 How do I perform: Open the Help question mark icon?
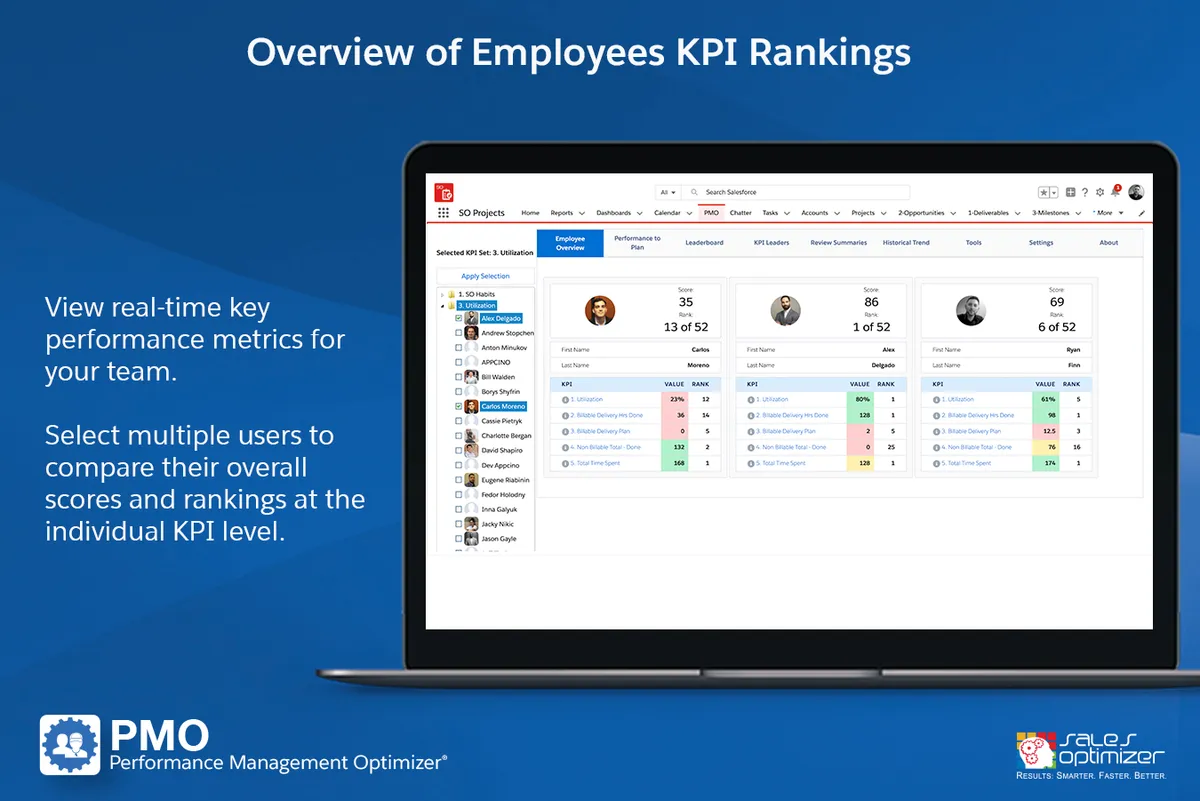(1085, 192)
